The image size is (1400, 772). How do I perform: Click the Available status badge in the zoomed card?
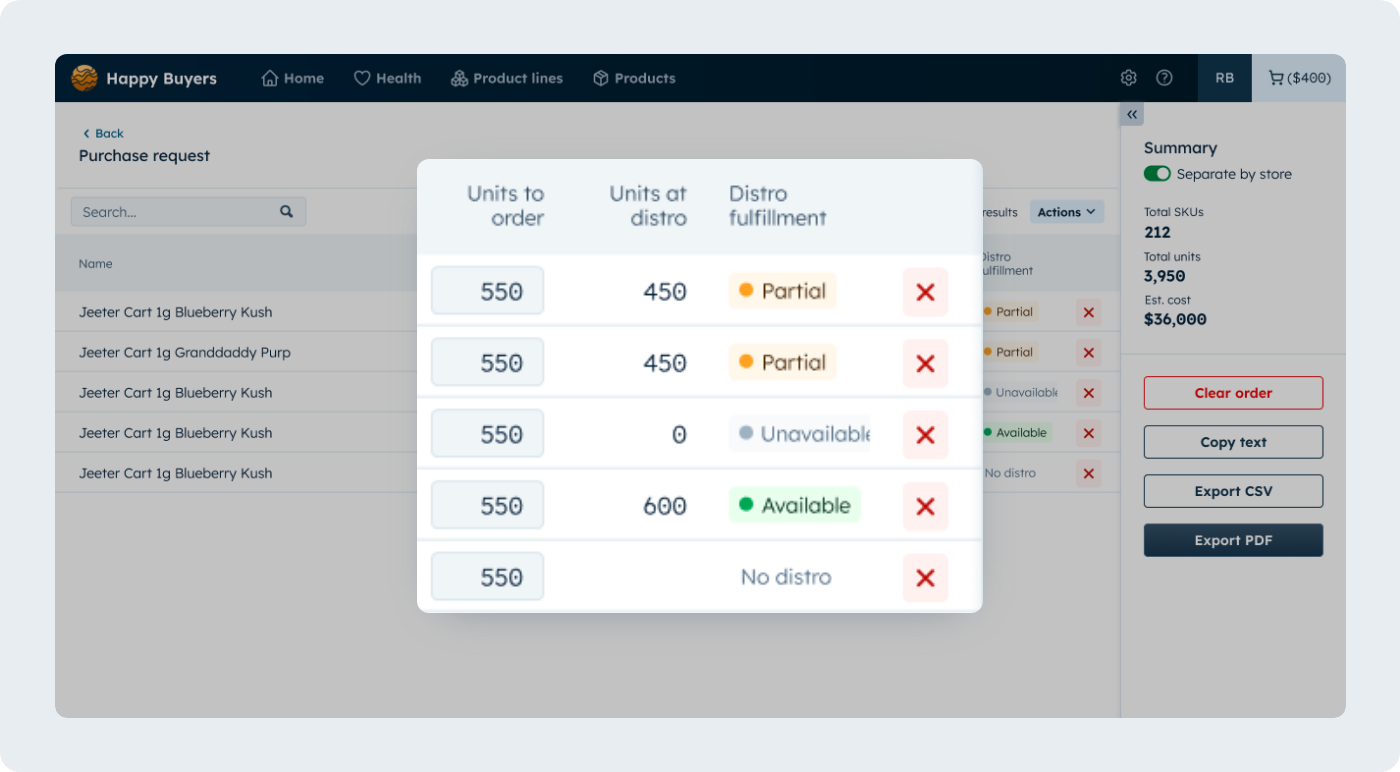[x=795, y=505]
